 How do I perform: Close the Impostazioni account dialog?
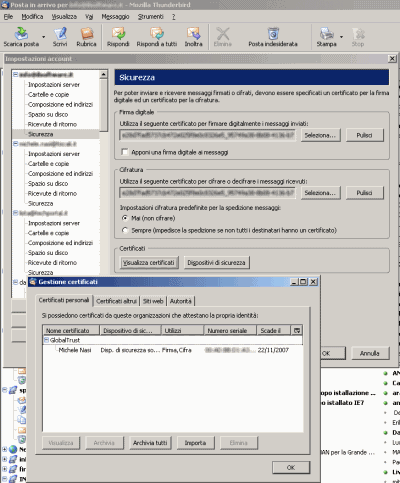click(392, 59)
